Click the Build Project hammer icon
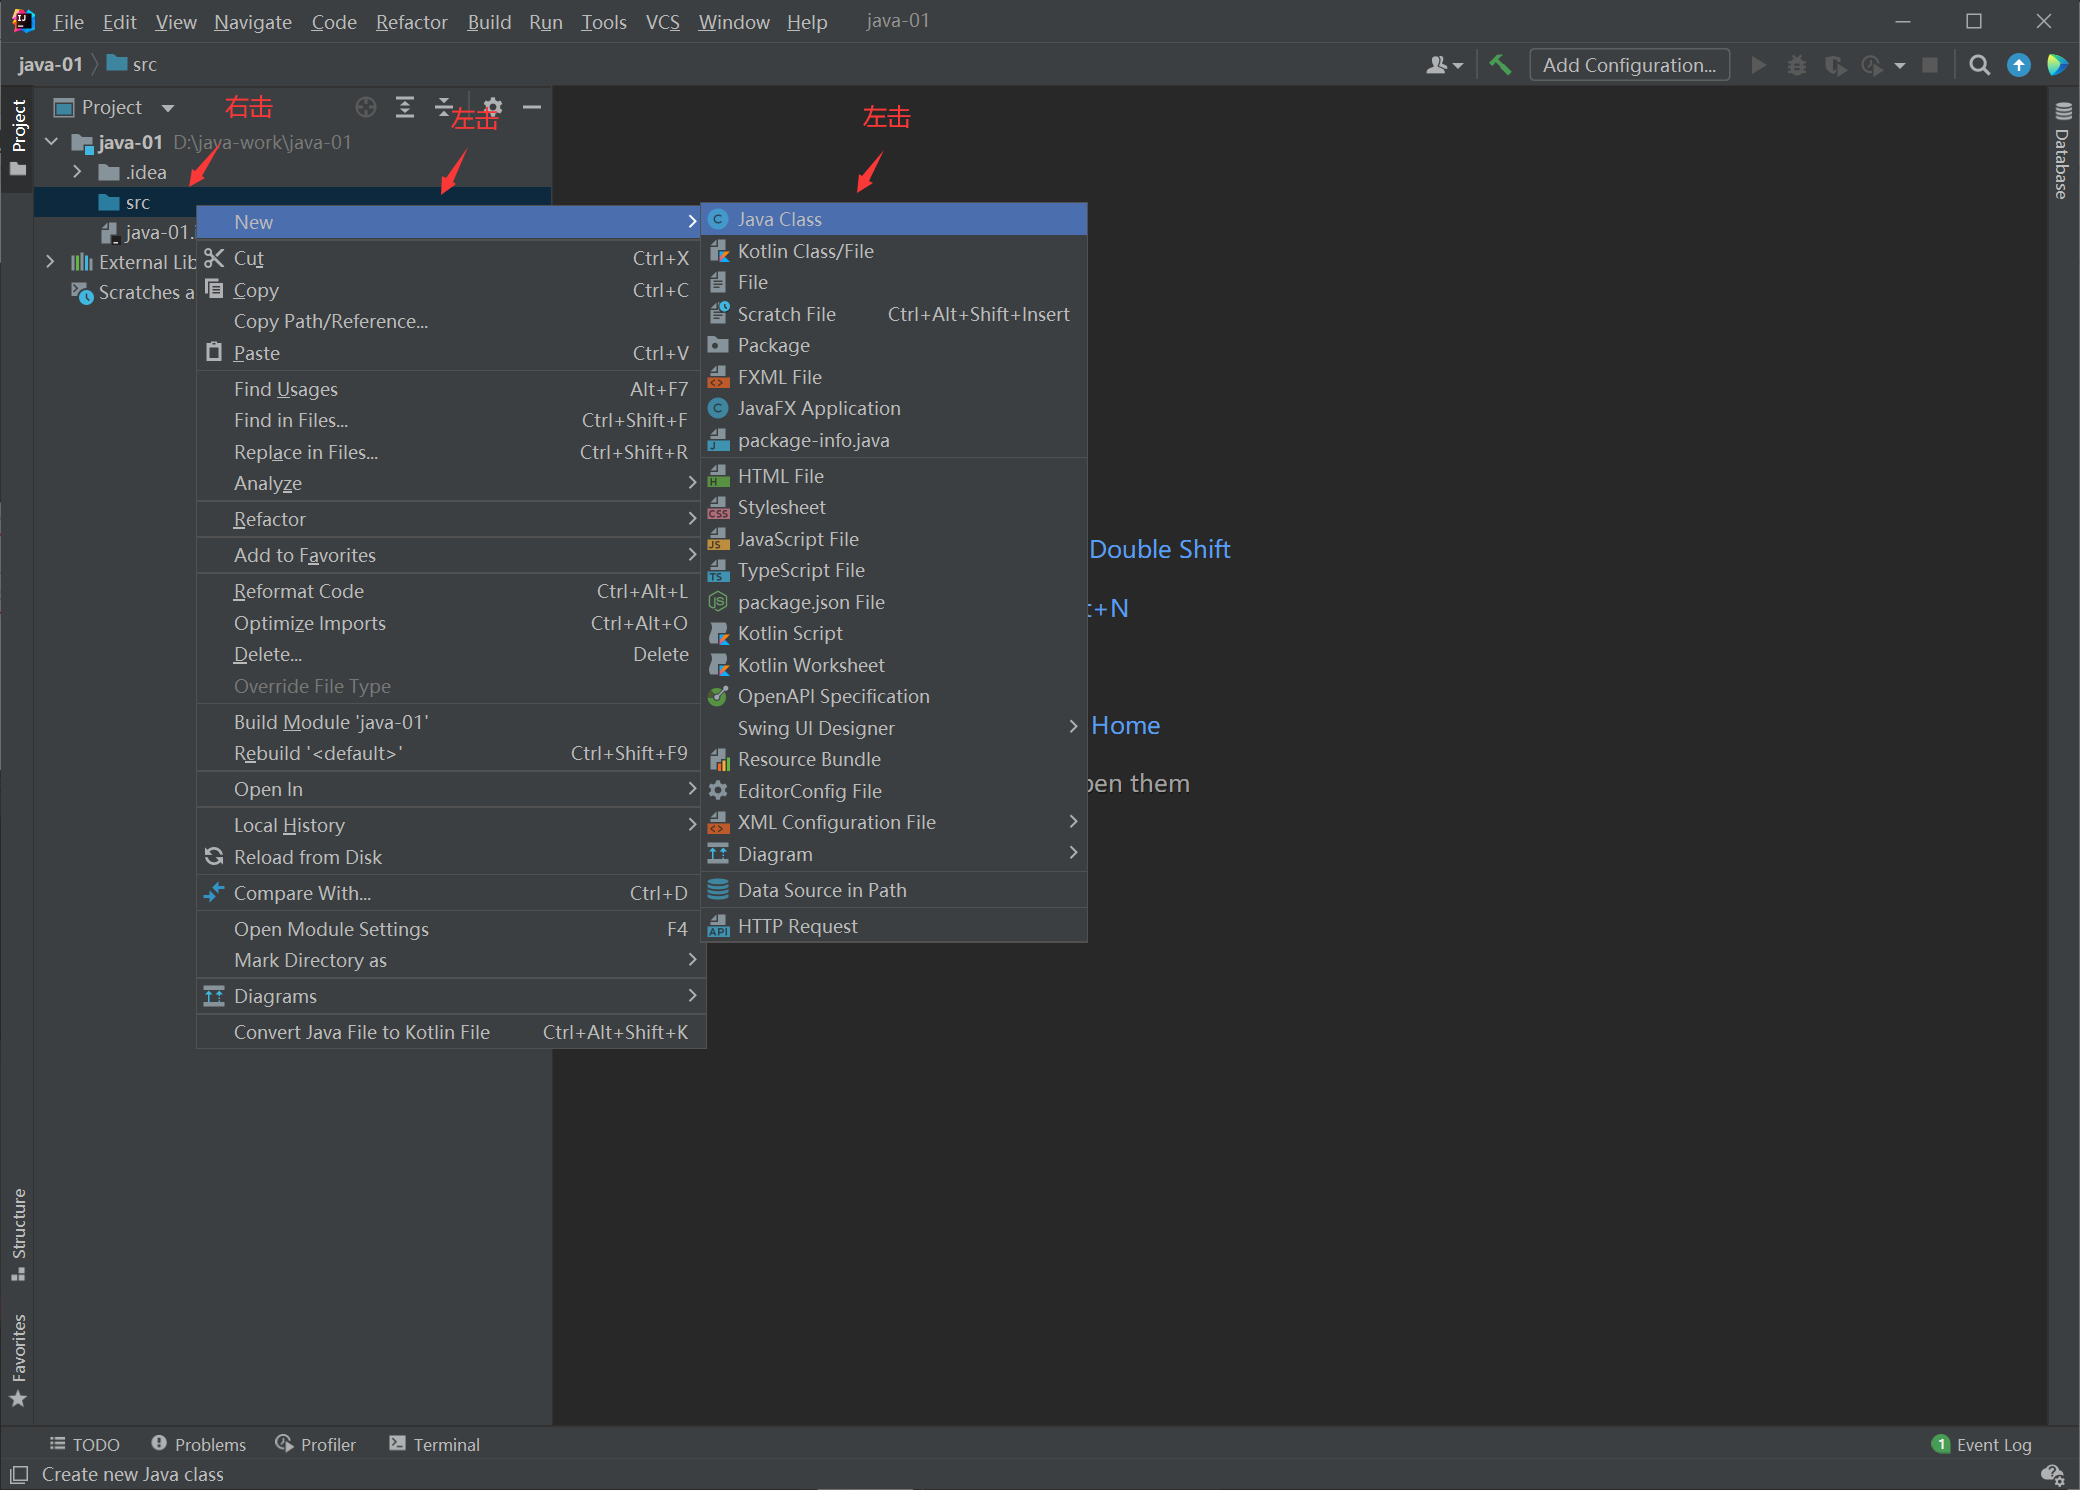Screen dimensions: 2080x1490 point(1500,65)
